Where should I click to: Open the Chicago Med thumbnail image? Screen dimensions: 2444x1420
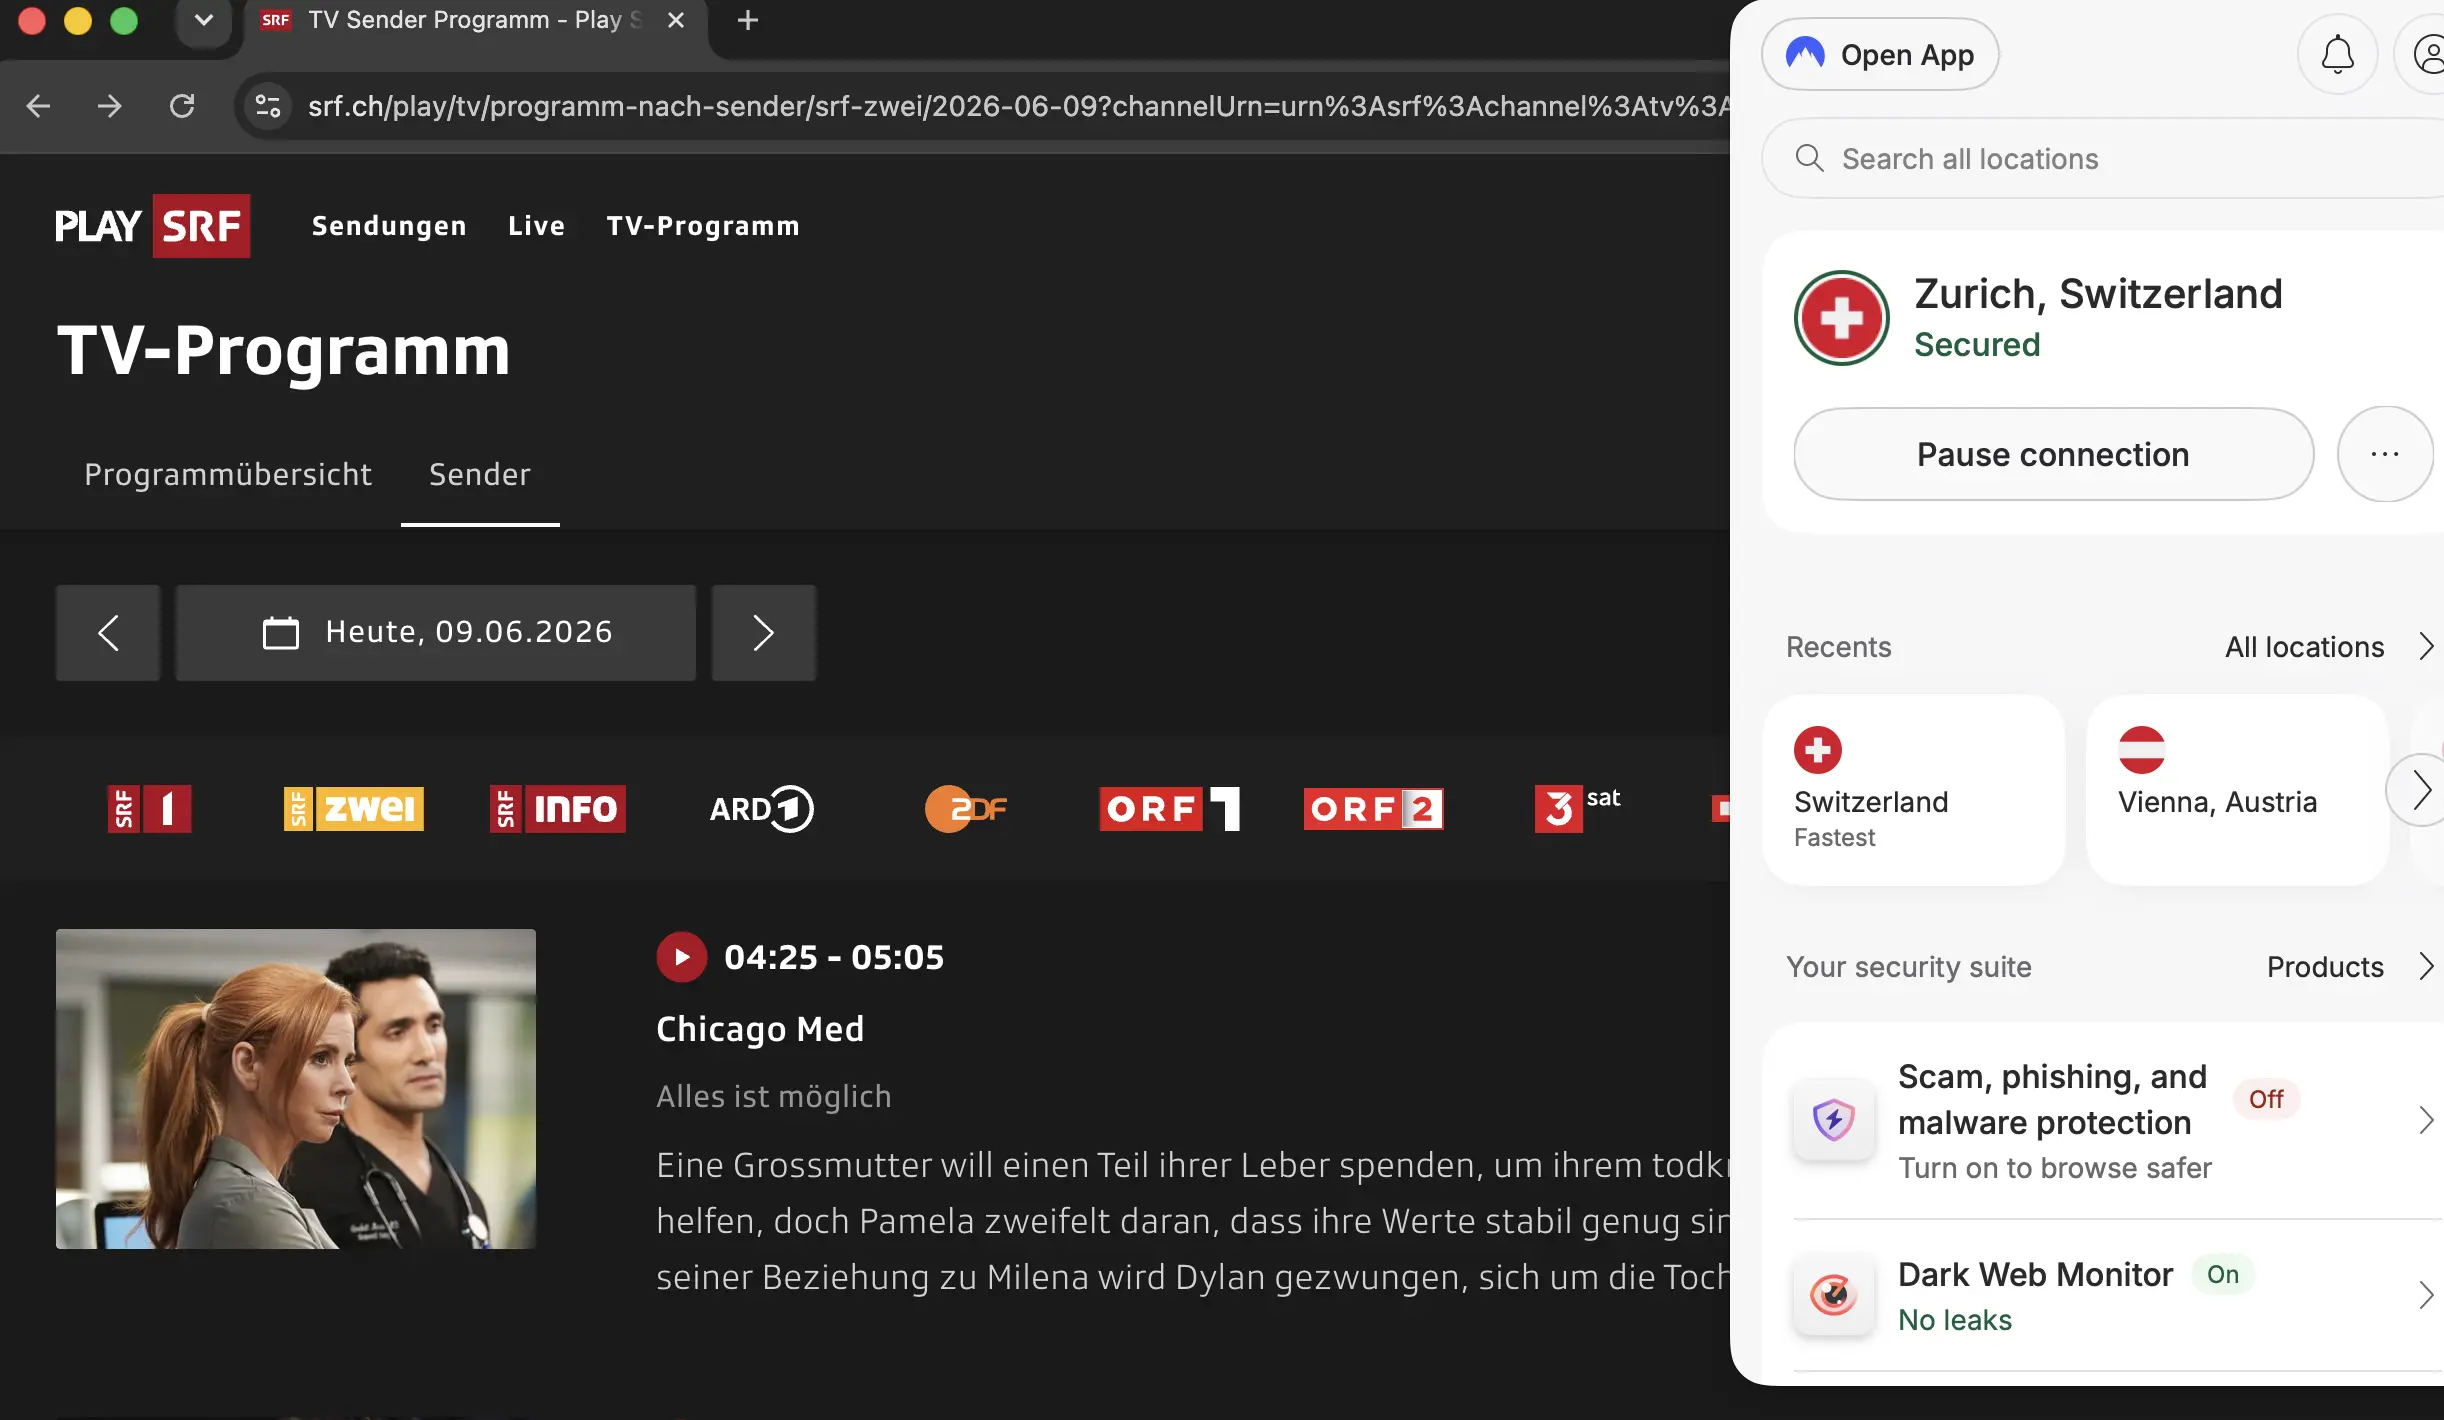click(296, 1089)
